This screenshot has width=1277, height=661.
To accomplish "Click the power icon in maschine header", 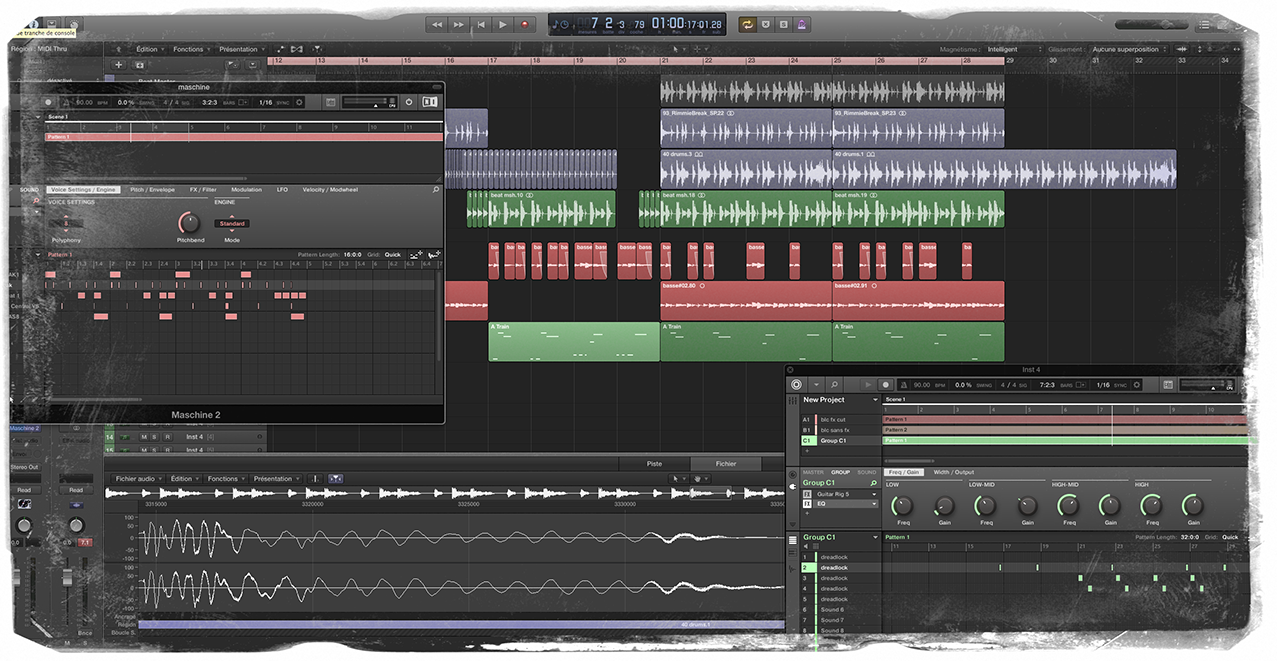I will point(409,102).
